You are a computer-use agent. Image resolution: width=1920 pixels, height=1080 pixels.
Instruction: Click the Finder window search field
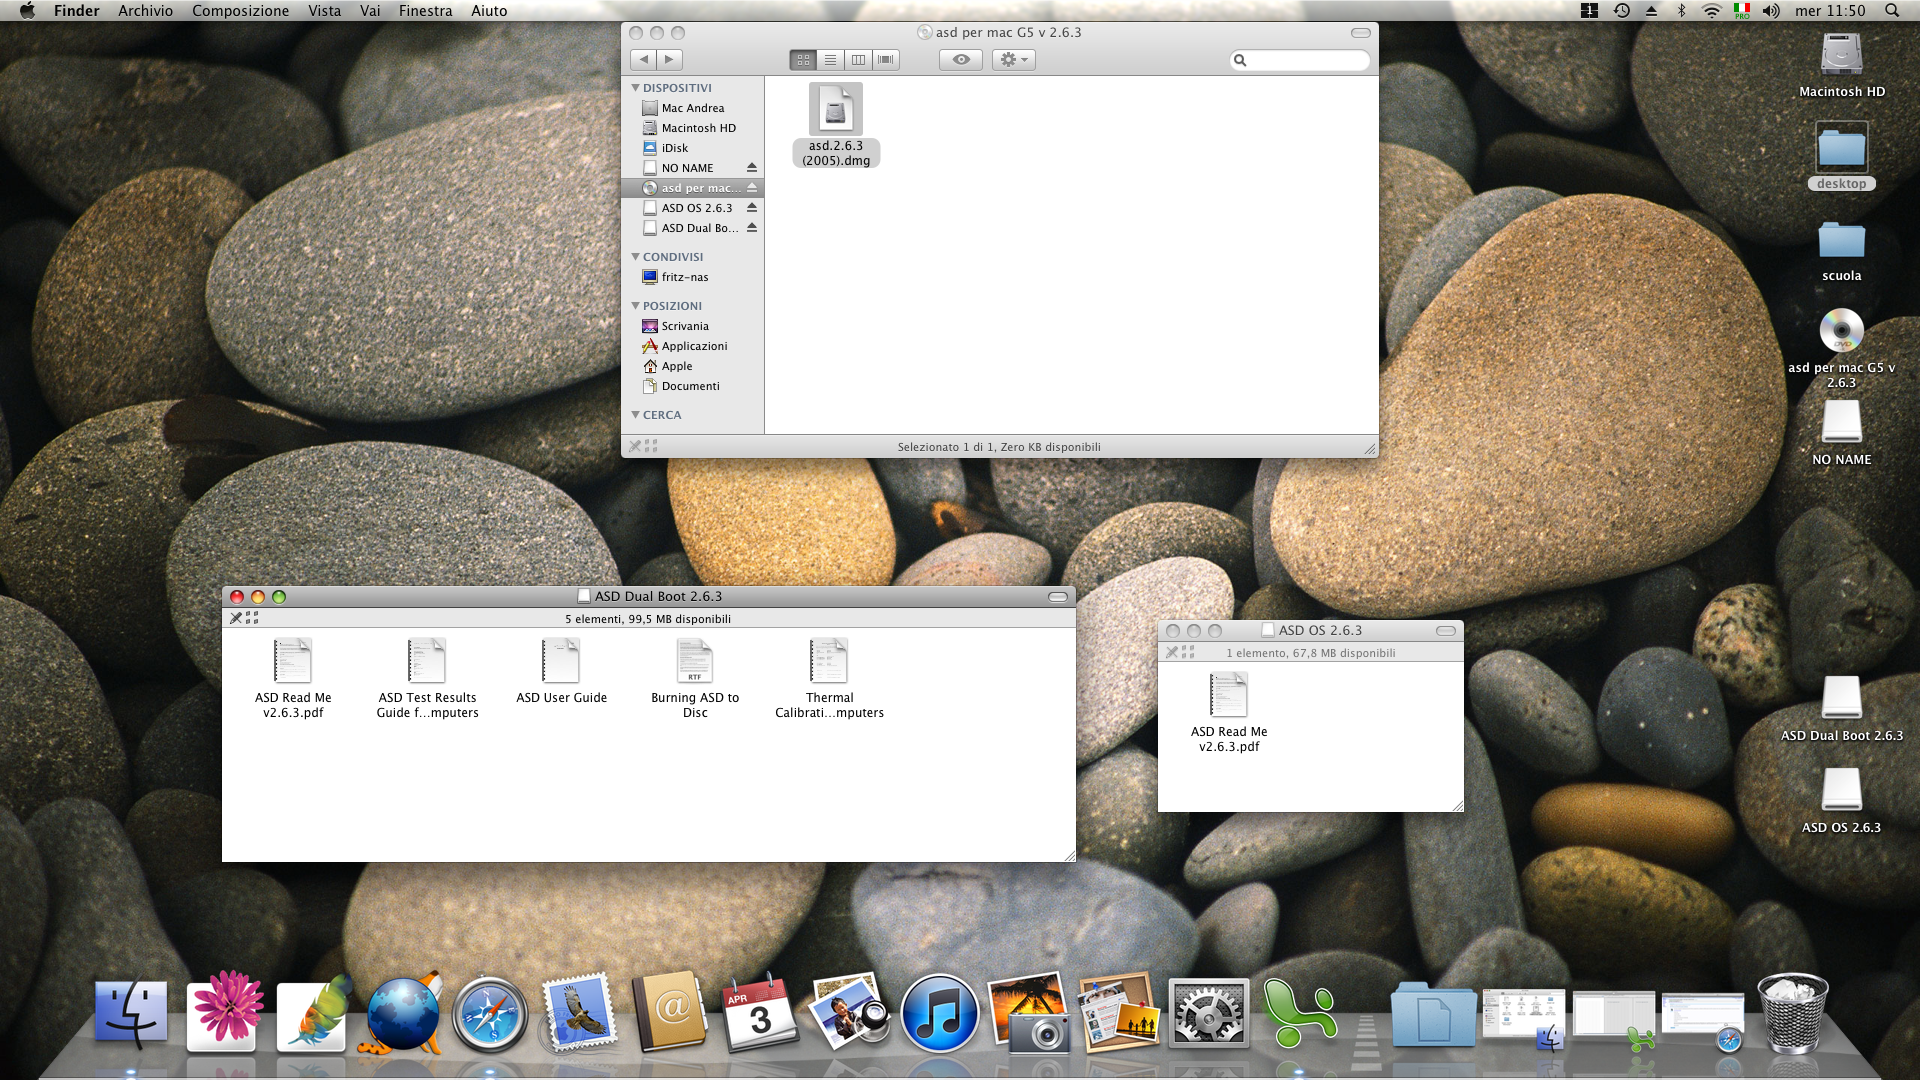tap(1299, 60)
